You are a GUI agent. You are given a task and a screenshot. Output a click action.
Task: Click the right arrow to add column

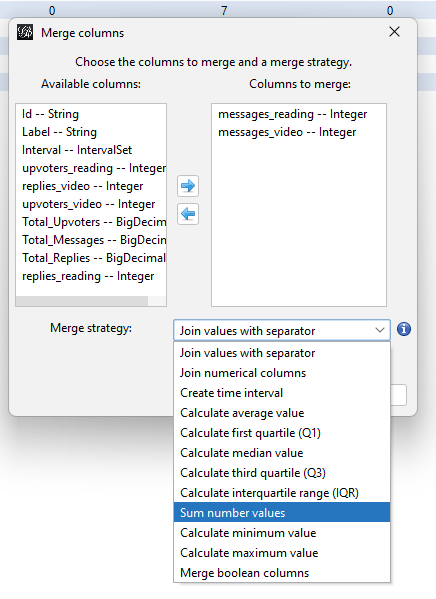(188, 186)
